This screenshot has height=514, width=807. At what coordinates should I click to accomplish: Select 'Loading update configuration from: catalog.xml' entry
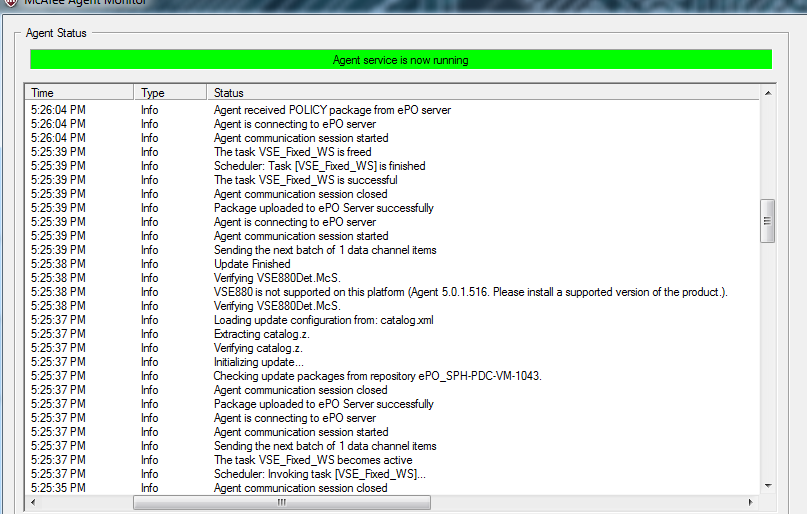tap(324, 320)
